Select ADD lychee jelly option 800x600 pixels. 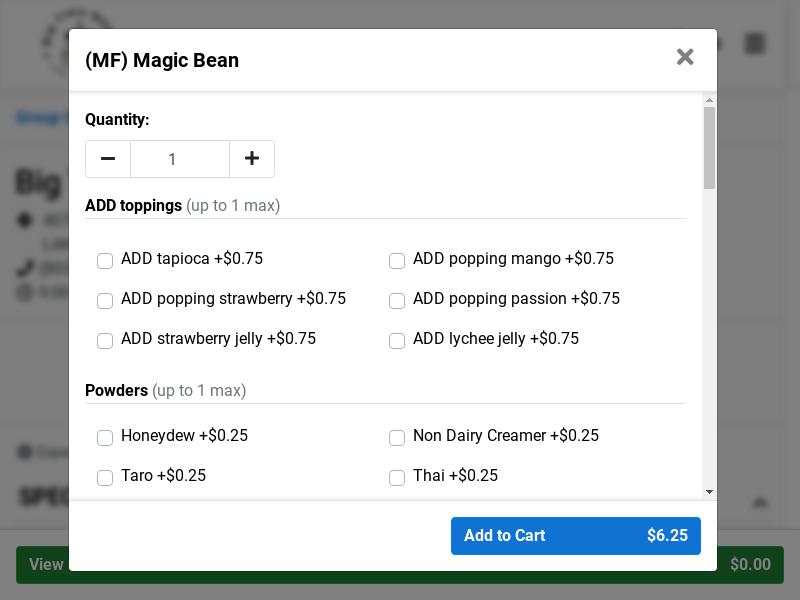pos(397,341)
